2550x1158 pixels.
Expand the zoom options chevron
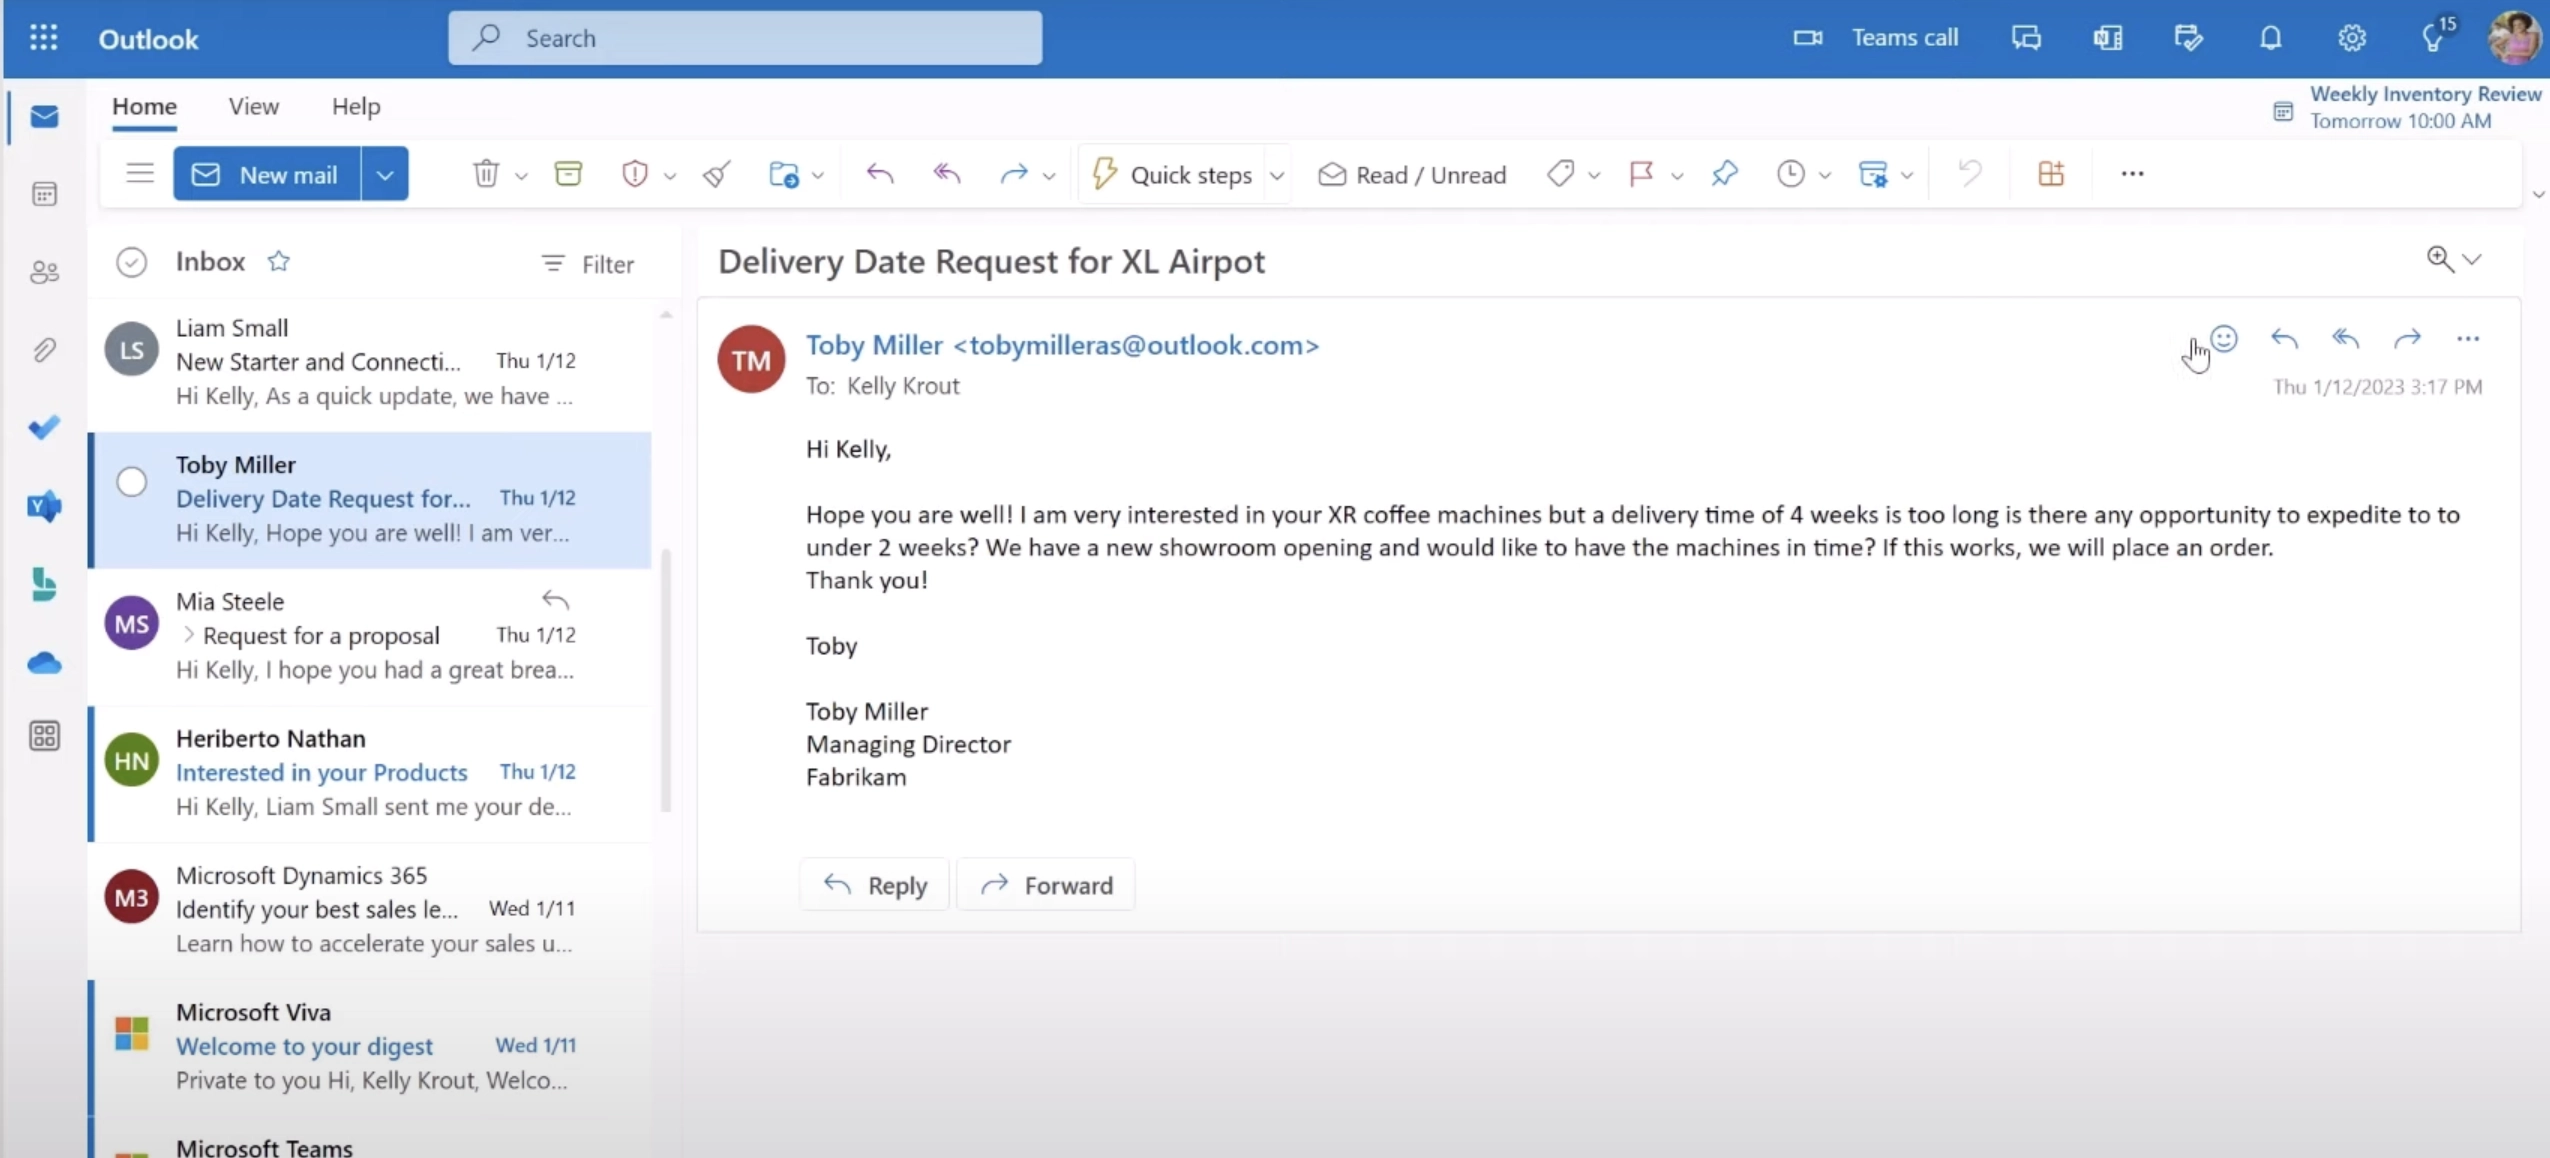coord(2472,260)
